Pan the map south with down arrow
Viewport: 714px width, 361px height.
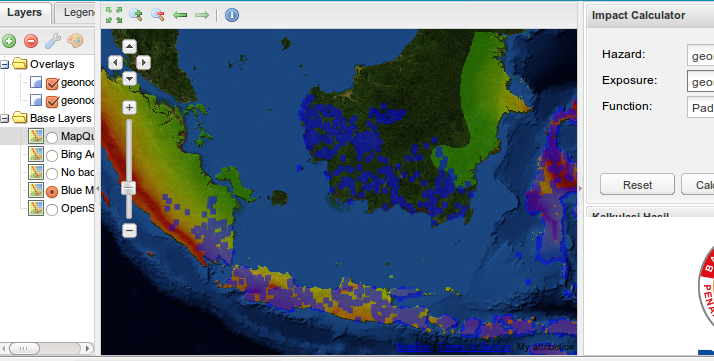129,78
